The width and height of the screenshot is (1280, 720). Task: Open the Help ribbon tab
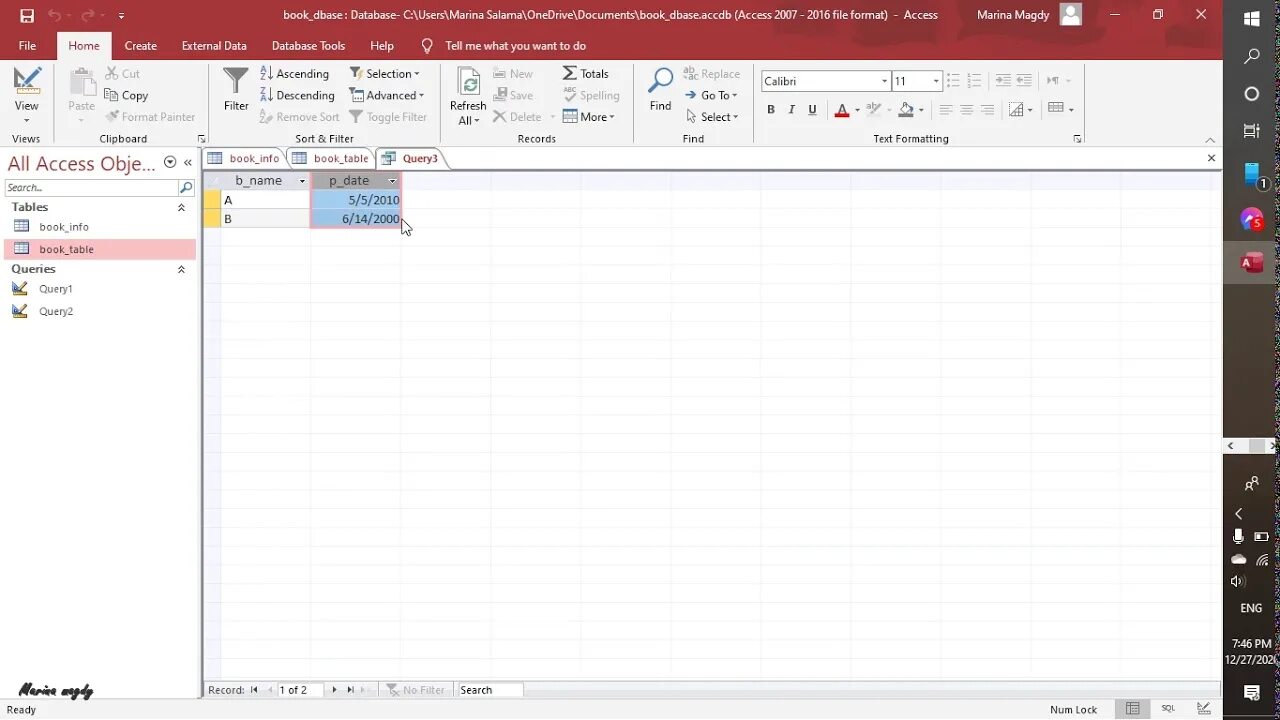pyautogui.click(x=381, y=46)
